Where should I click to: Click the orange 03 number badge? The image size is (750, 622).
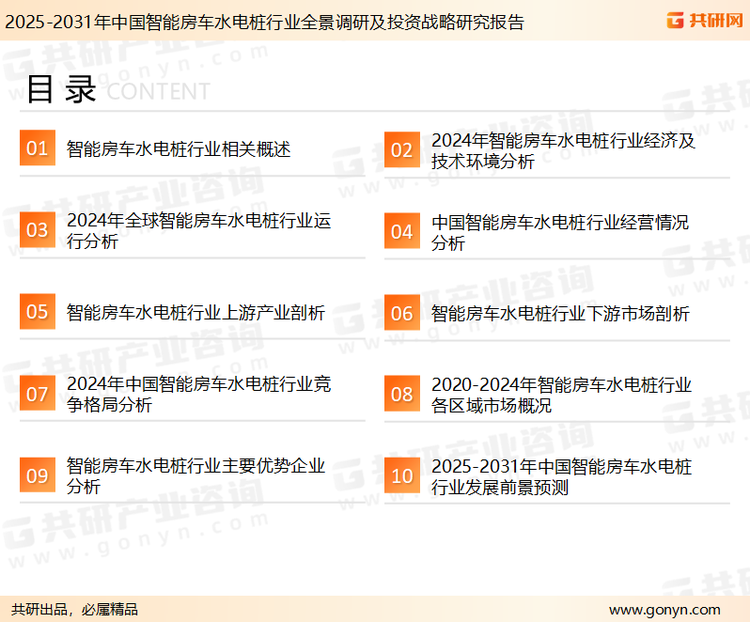pos(37,230)
